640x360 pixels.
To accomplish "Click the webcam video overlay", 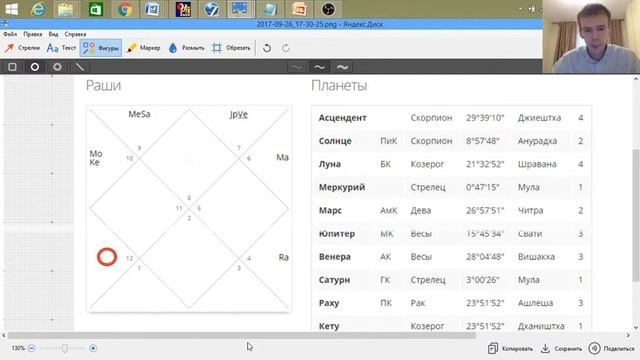I will [x=591, y=37].
